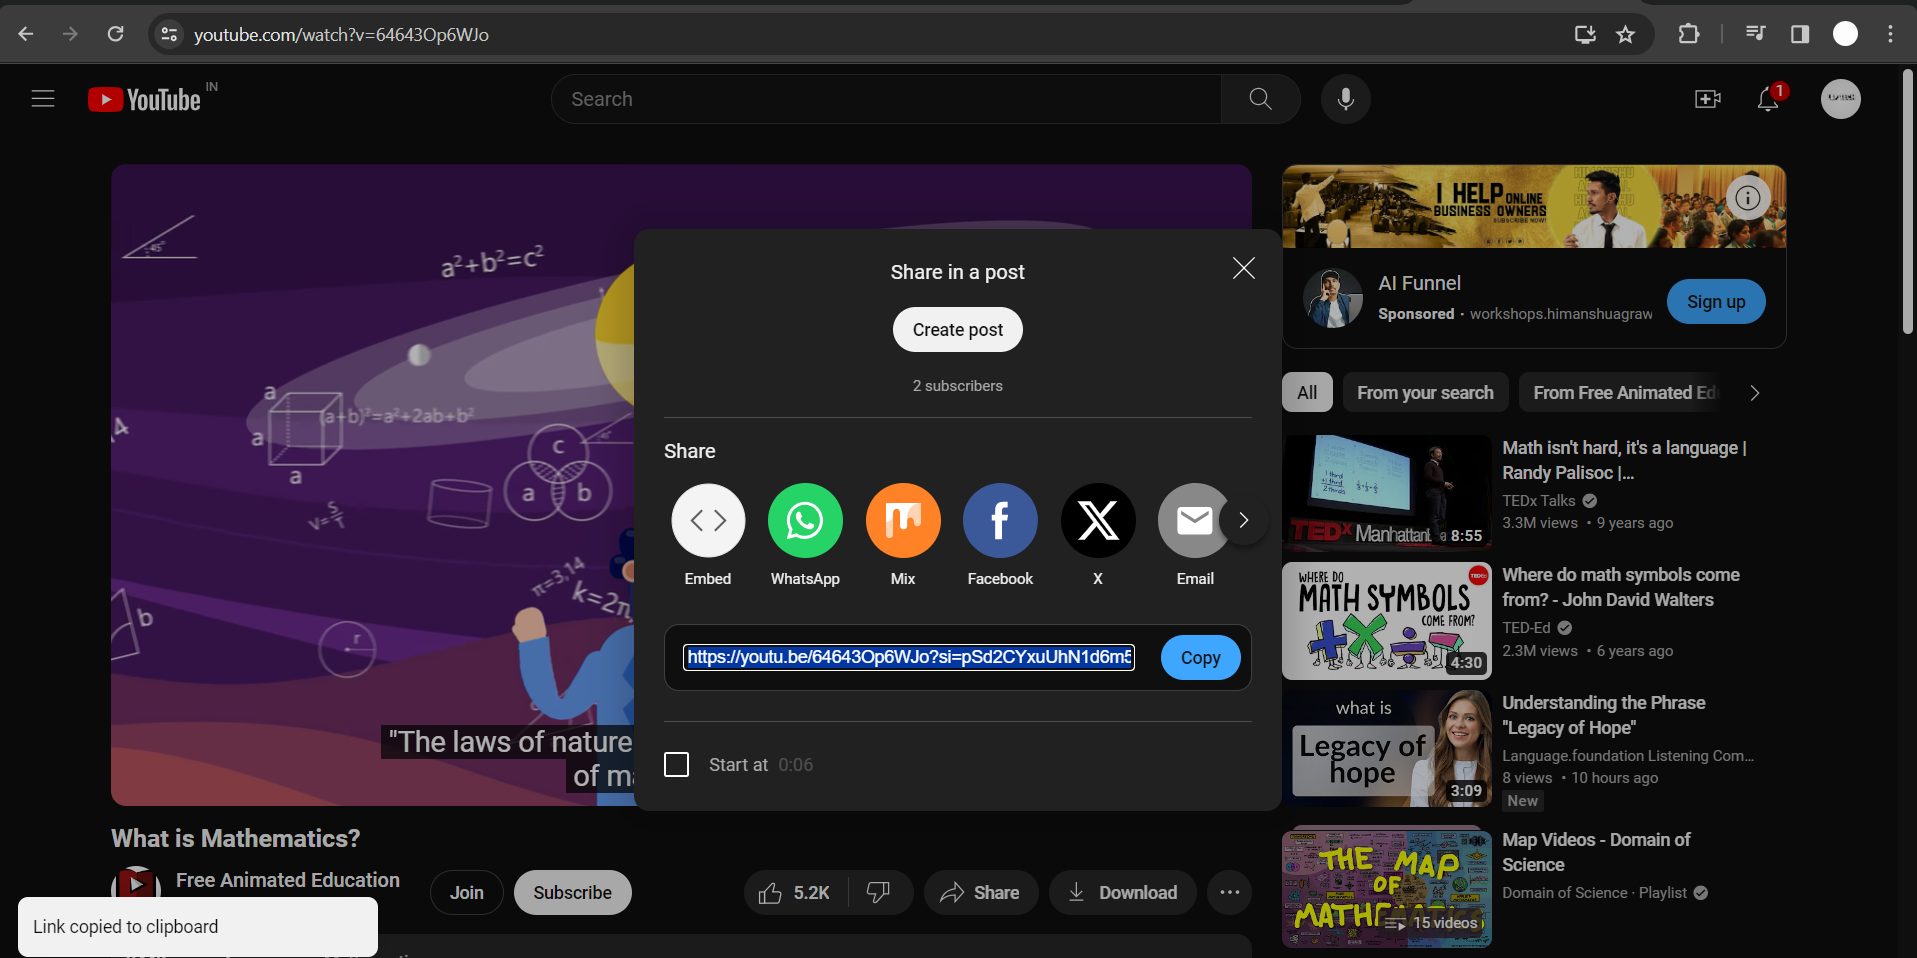
Task: Share the video via Mix
Action: (x=903, y=521)
